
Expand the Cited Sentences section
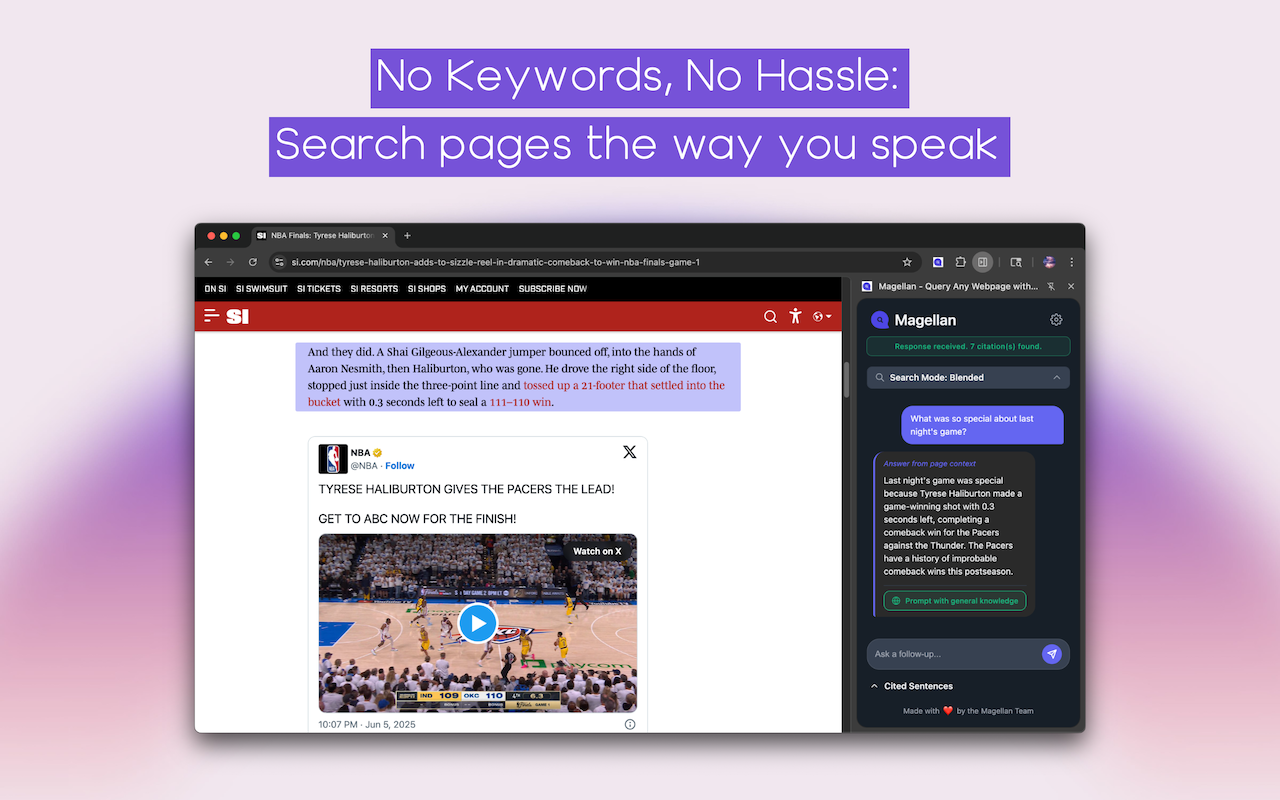911,686
